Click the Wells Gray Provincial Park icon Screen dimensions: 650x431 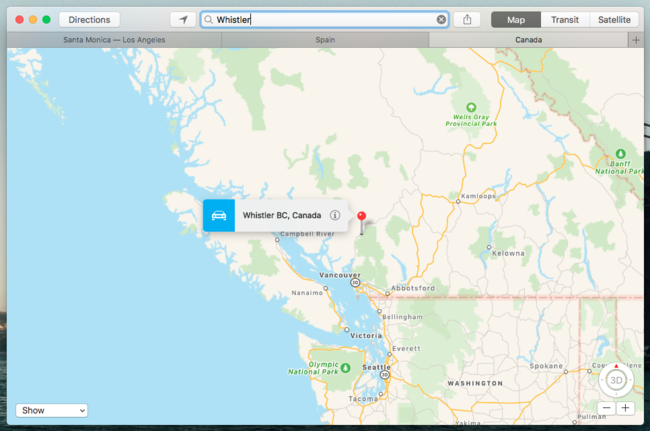coord(471,107)
